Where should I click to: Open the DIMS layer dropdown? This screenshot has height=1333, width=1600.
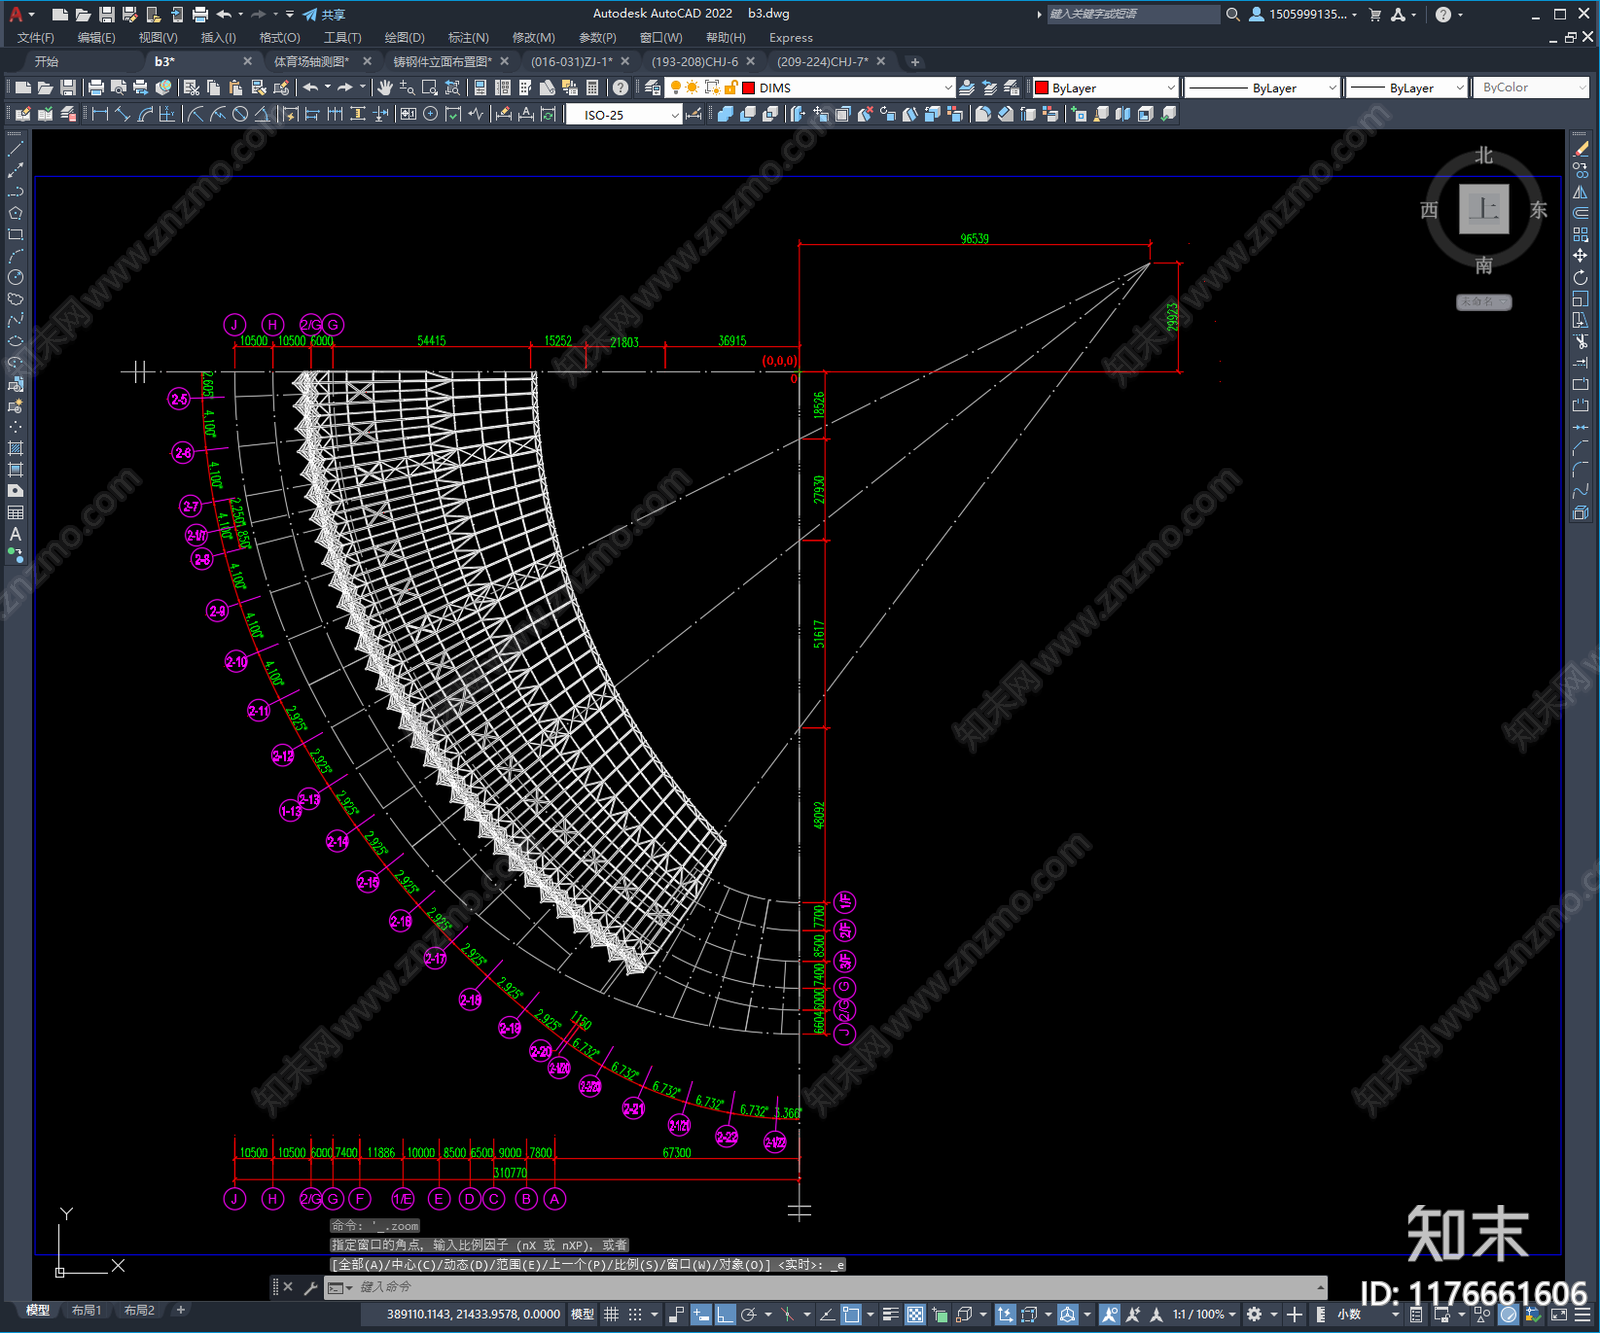click(x=811, y=88)
